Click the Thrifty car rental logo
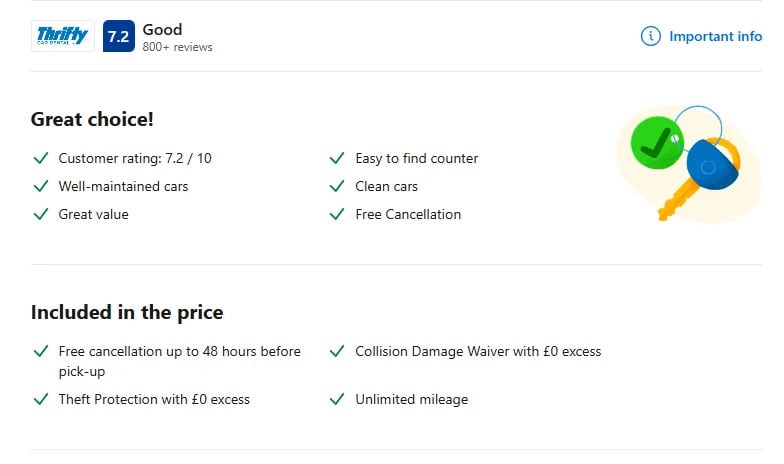 tap(63, 37)
